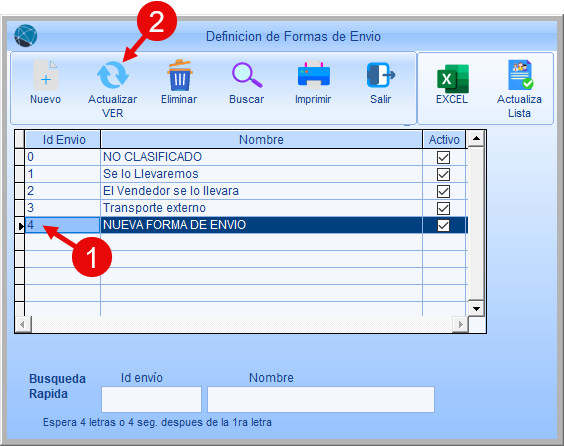Select the El Vendedor se lo llevara row
564x446 pixels.
pos(246,191)
